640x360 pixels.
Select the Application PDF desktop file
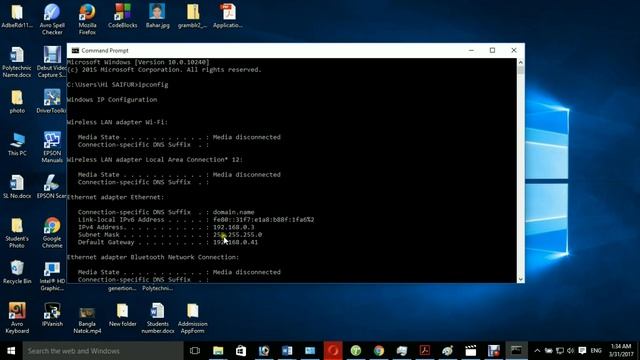[228, 16]
